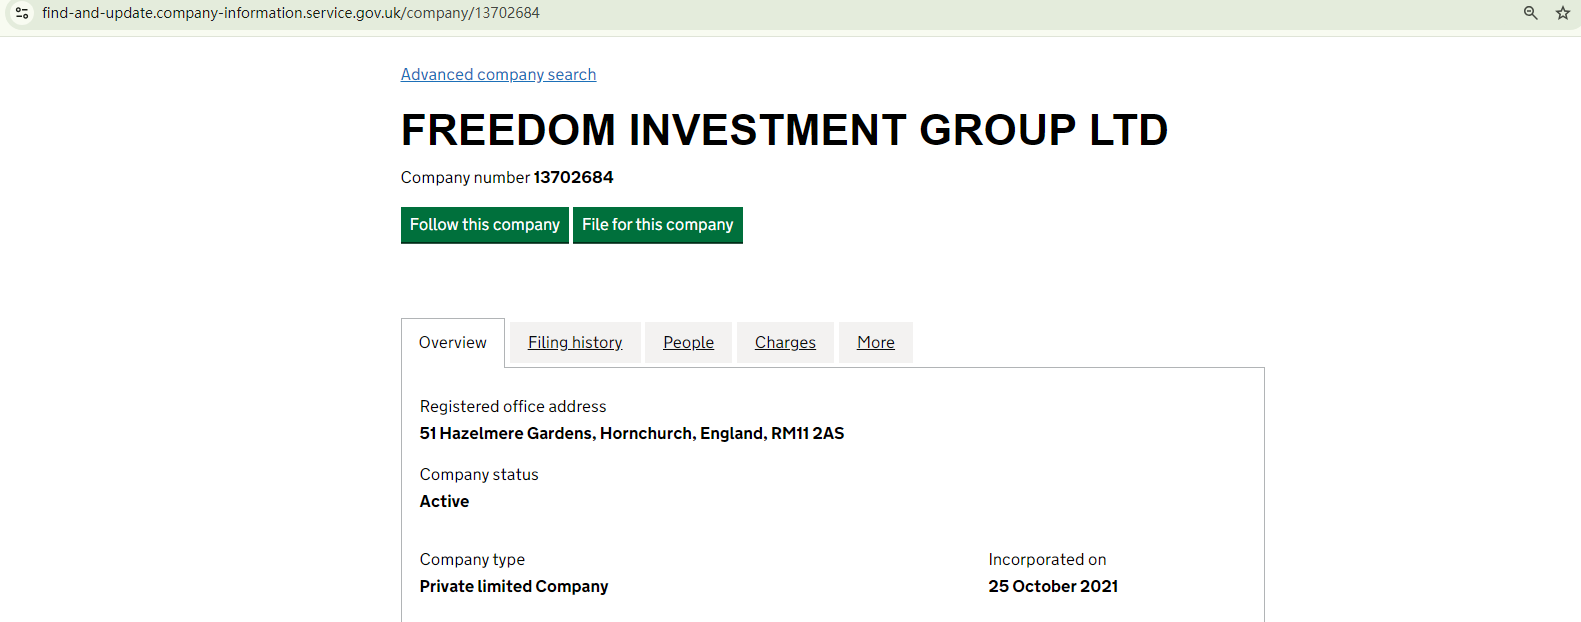Bookmark this page with the star icon
1581x622 pixels.
(1562, 13)
